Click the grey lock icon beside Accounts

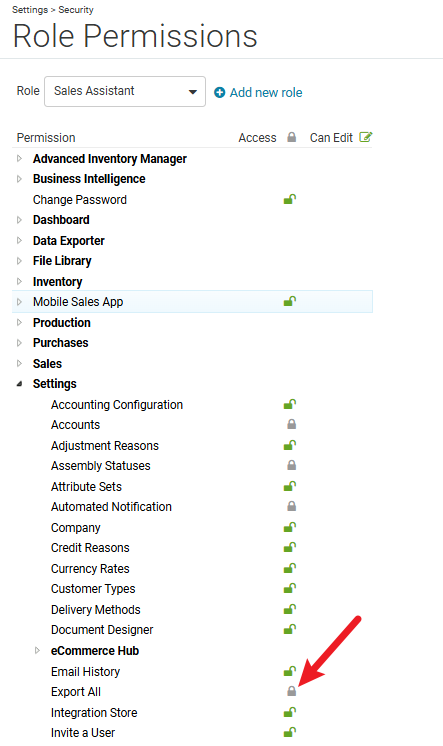pos(291,424)
